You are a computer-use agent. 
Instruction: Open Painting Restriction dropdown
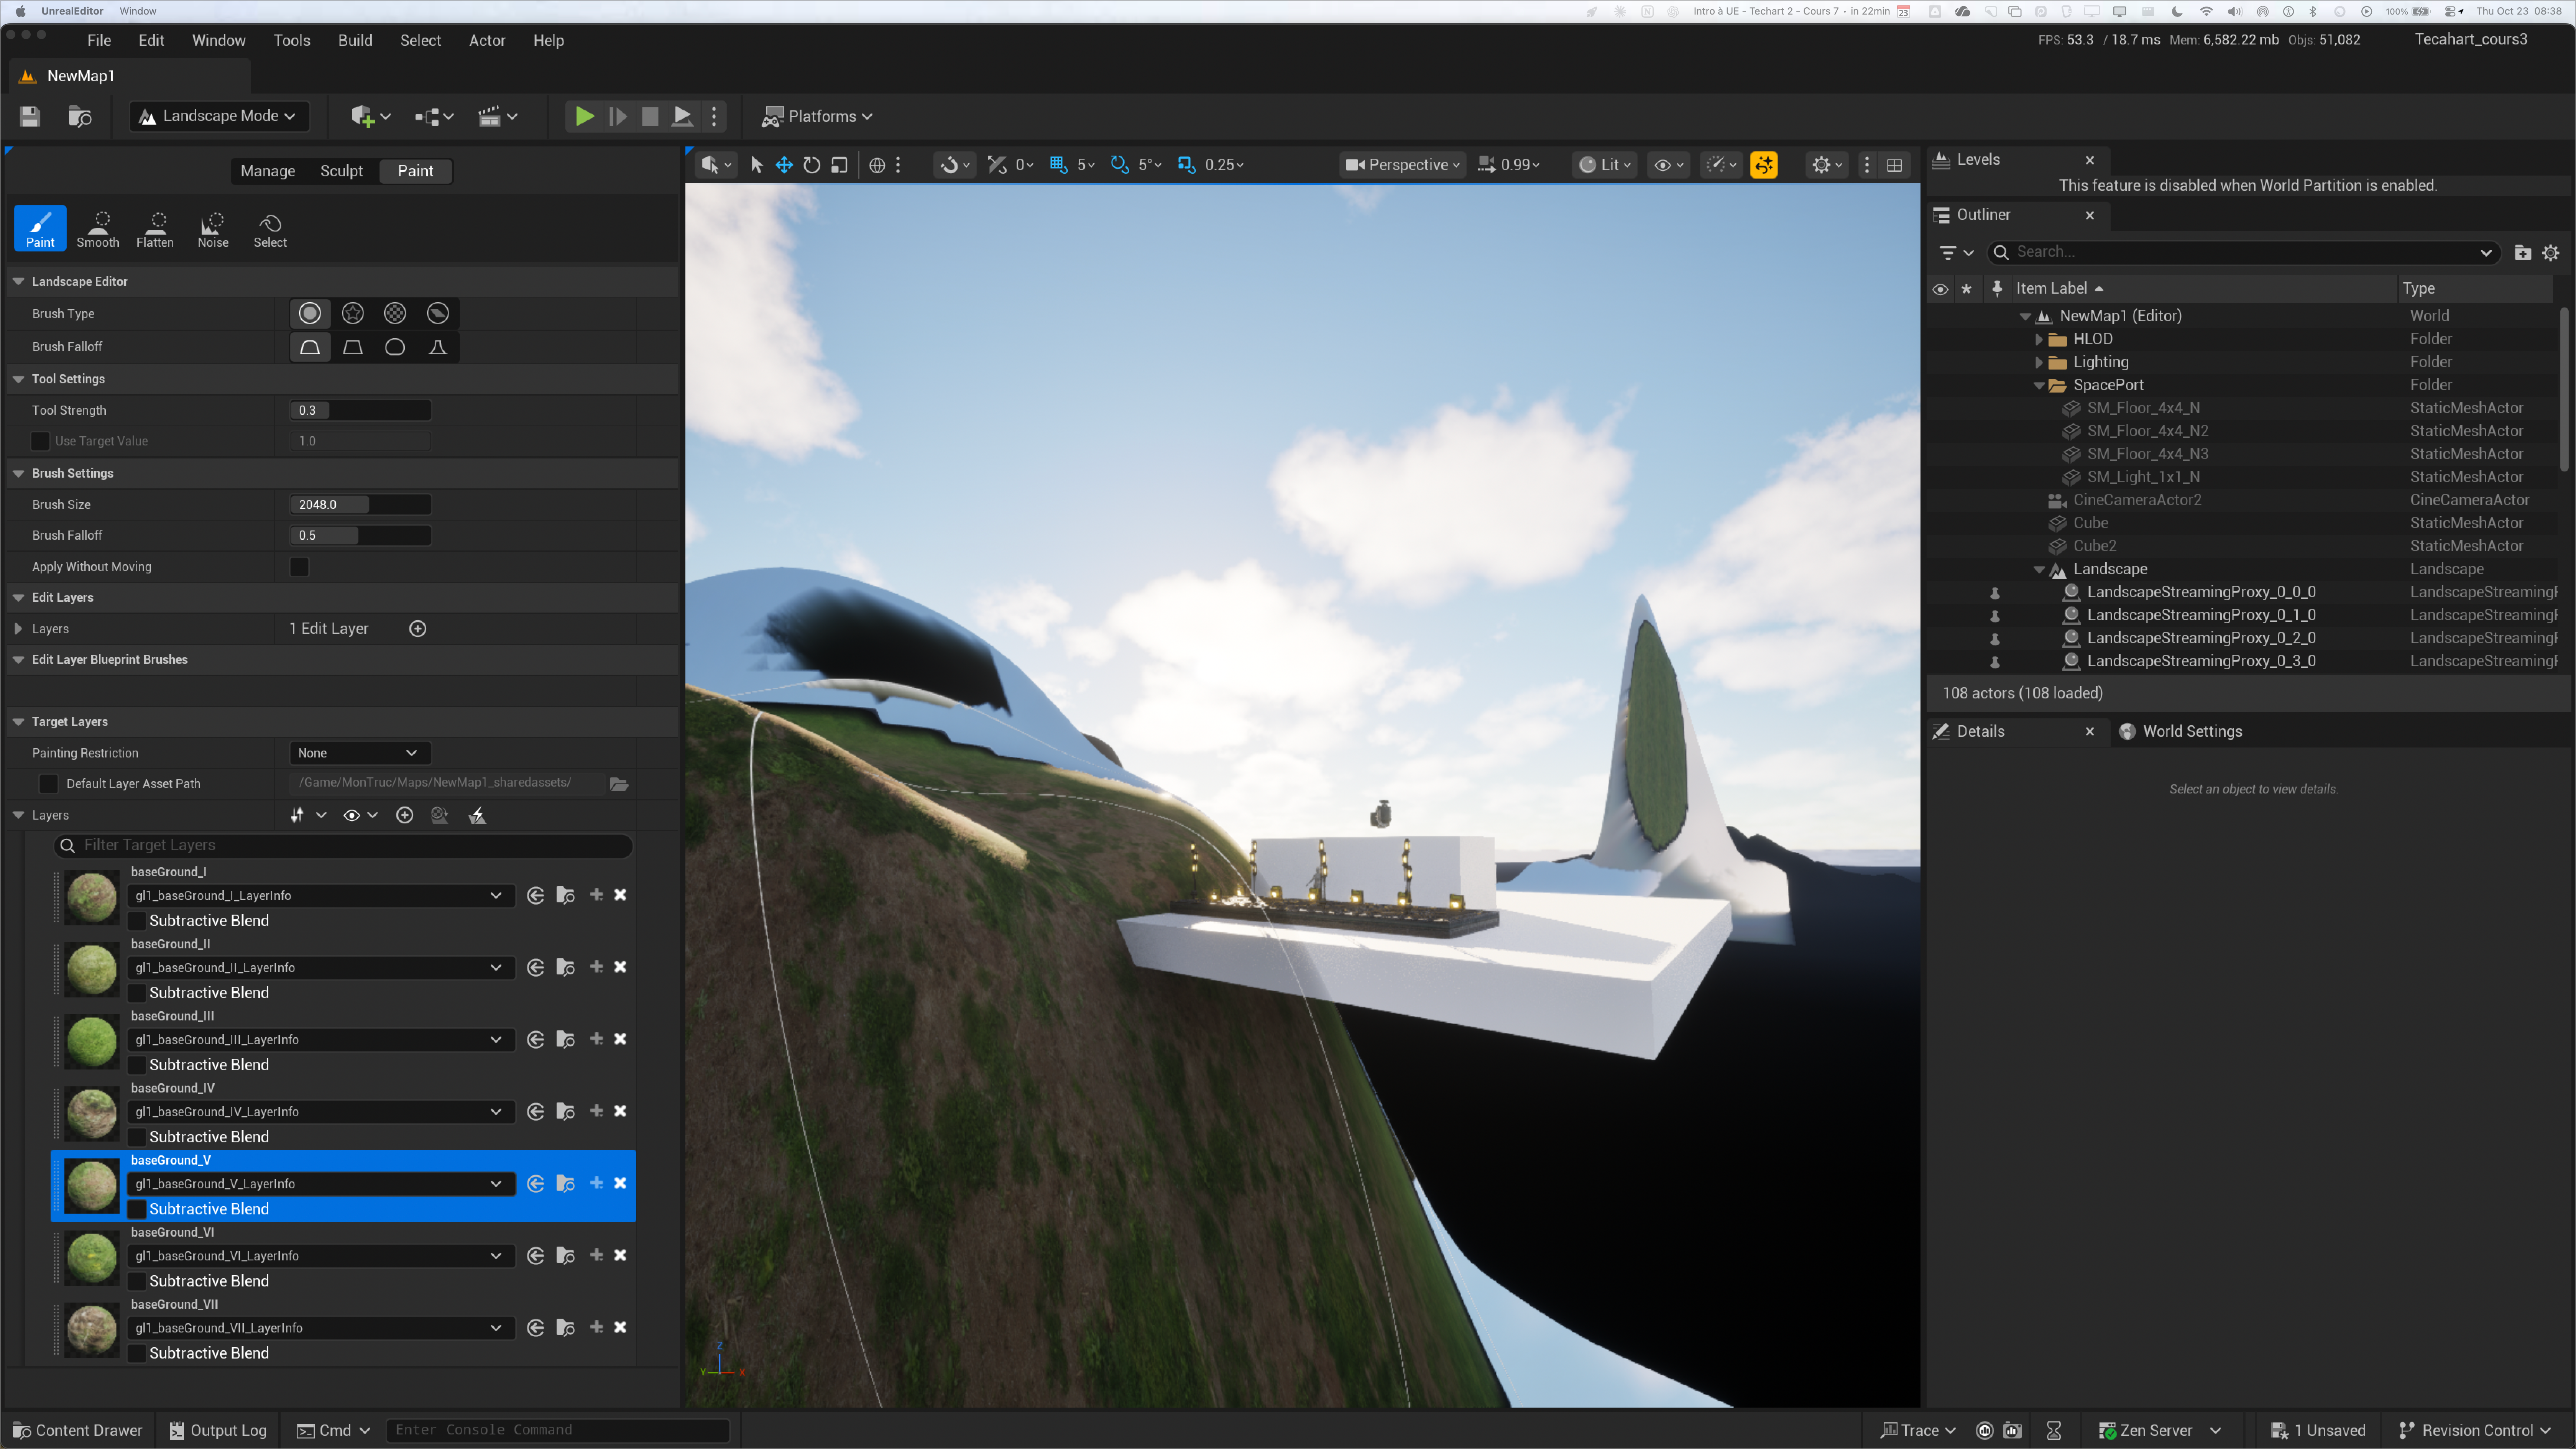coord(359,753)
